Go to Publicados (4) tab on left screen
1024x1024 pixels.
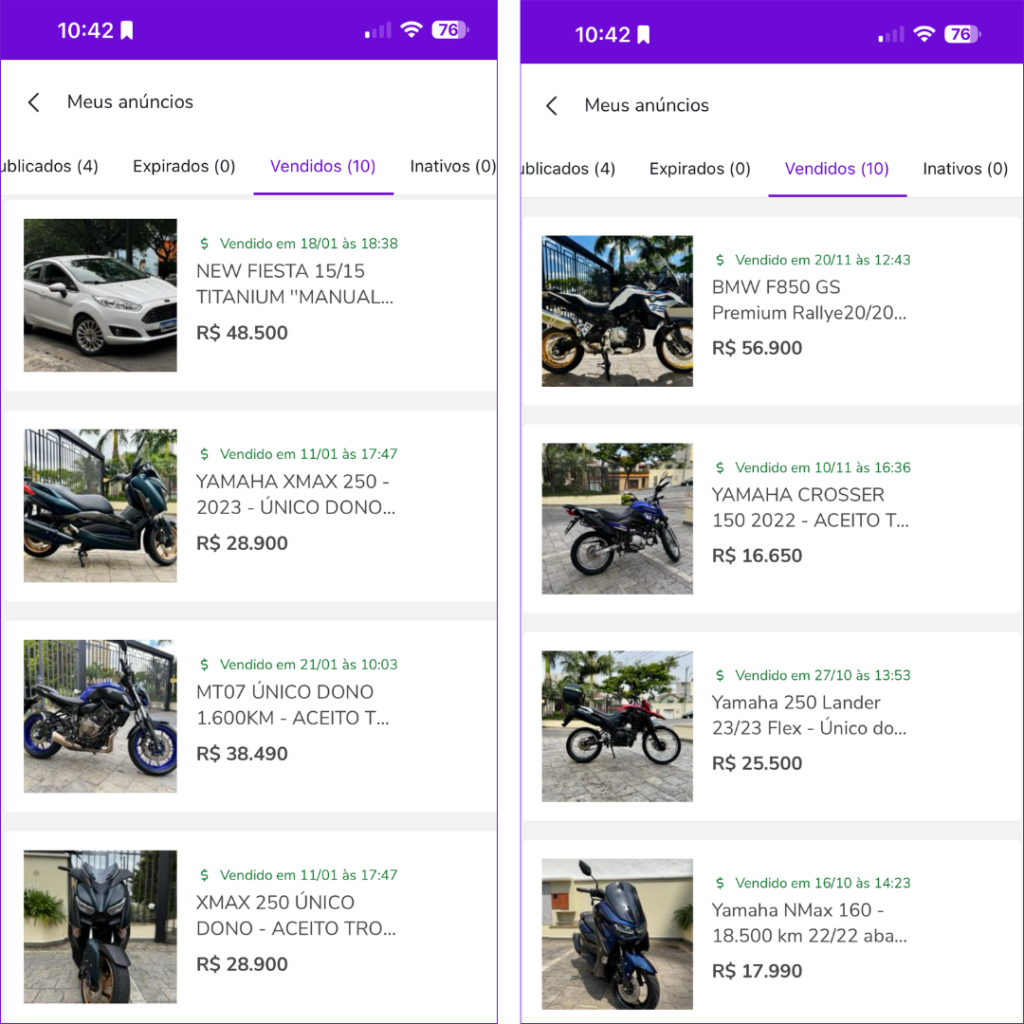coord(50,166)
